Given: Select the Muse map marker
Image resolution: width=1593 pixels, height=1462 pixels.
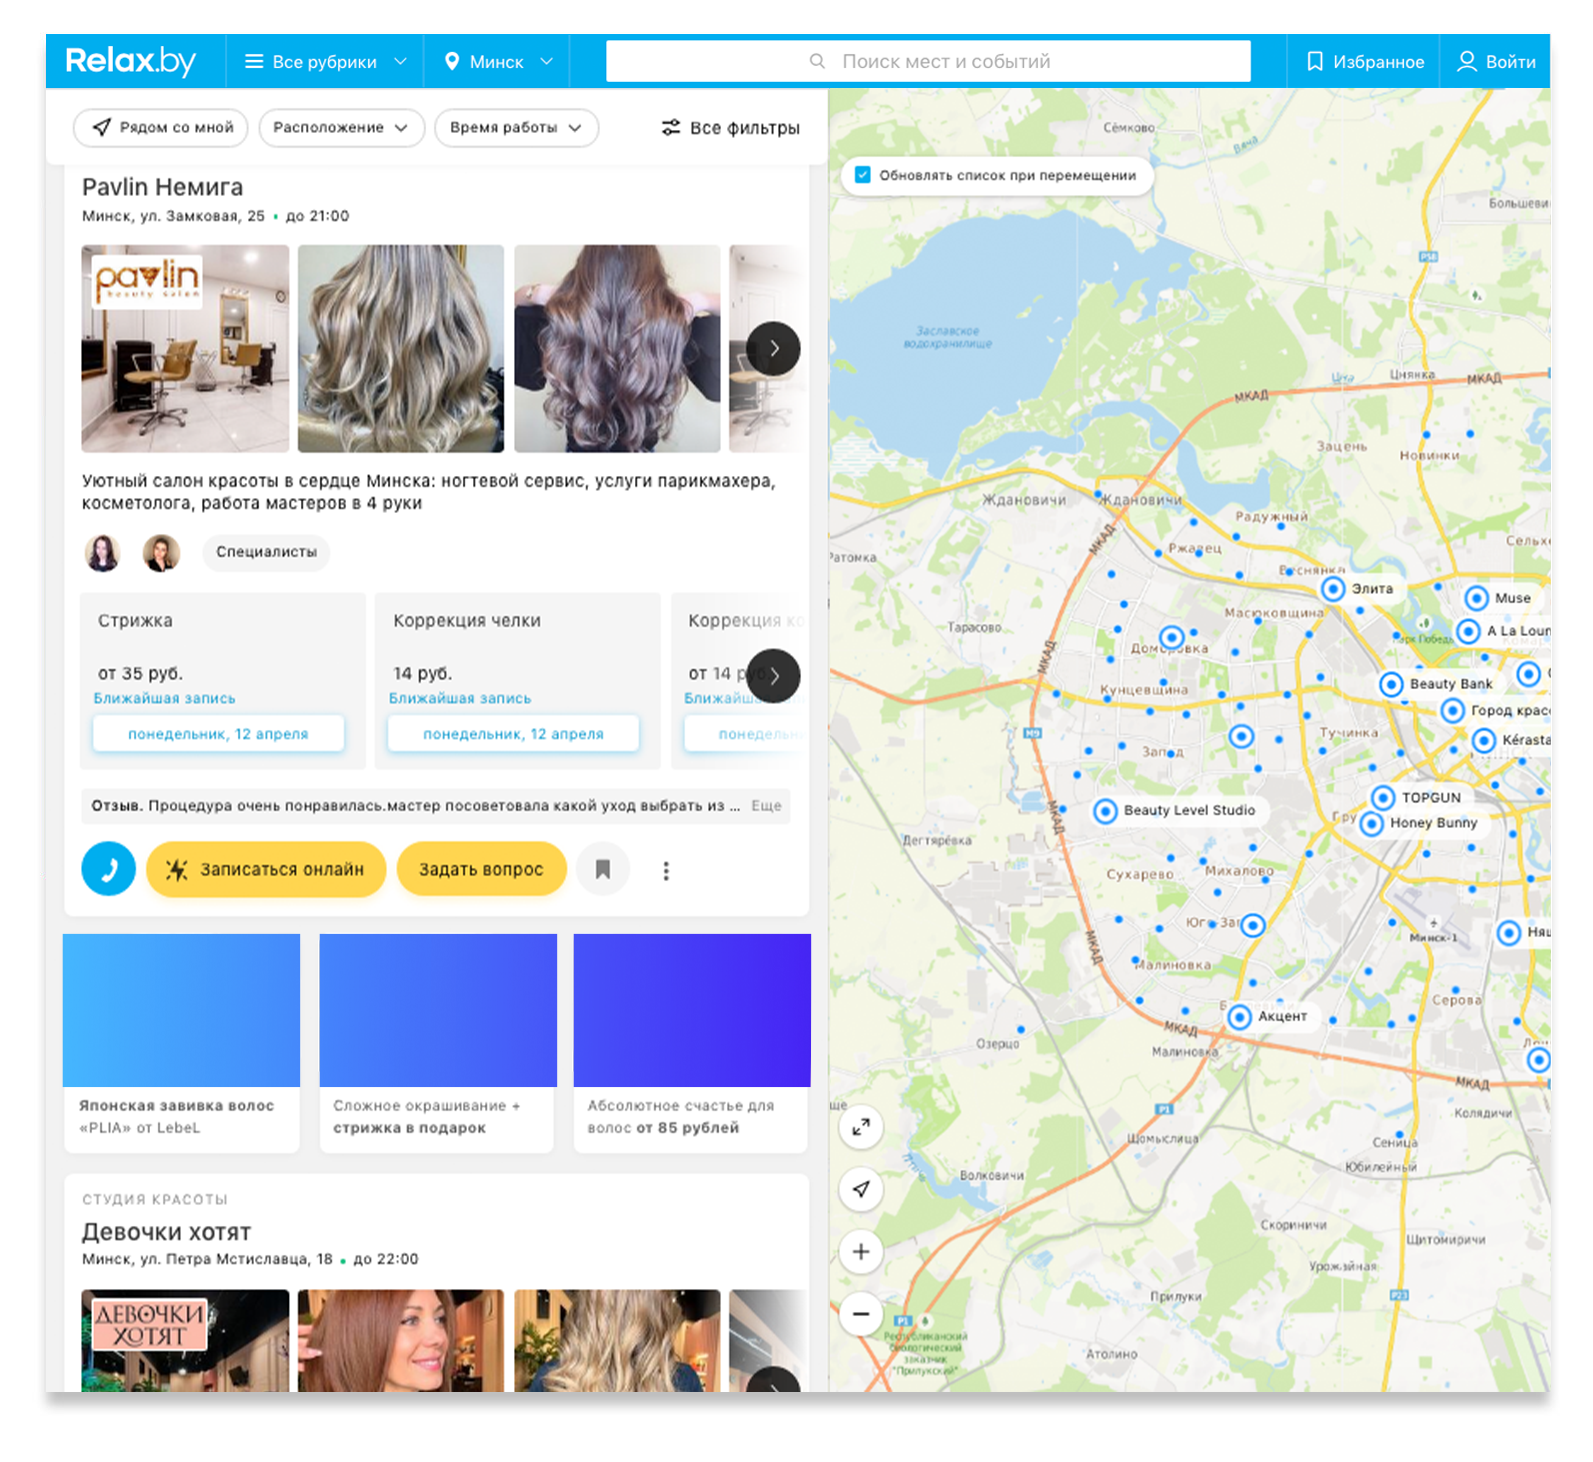Looking at the screenshot, I should tap(1477, 598).
